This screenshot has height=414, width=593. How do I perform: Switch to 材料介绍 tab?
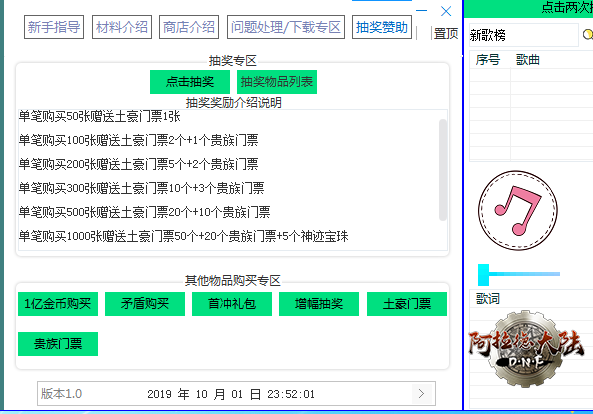pos(122,27)
